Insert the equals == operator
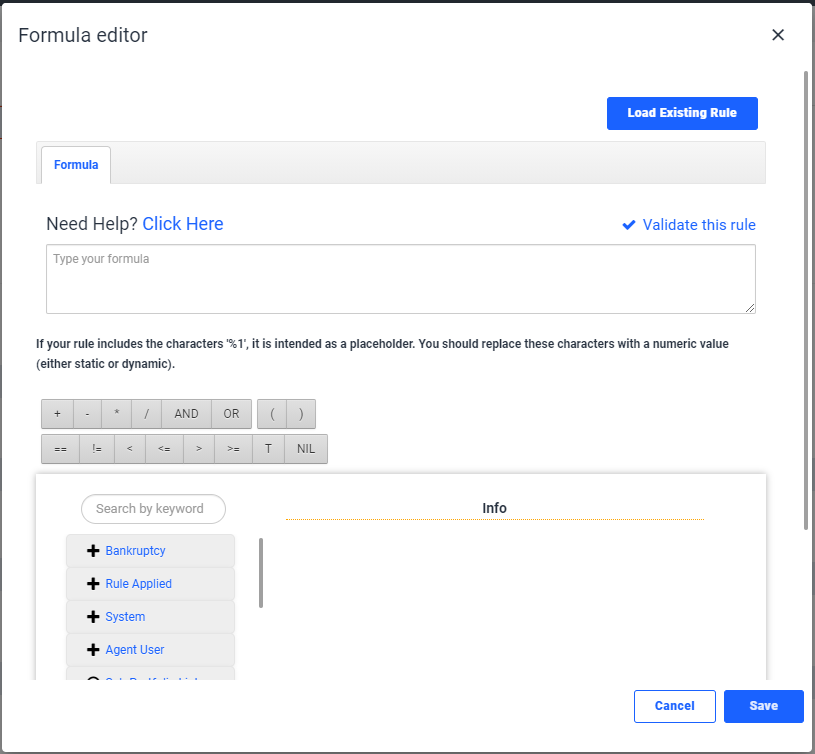Image resolution: width=815 pixels, height=754 pixels. pos(60,448)
